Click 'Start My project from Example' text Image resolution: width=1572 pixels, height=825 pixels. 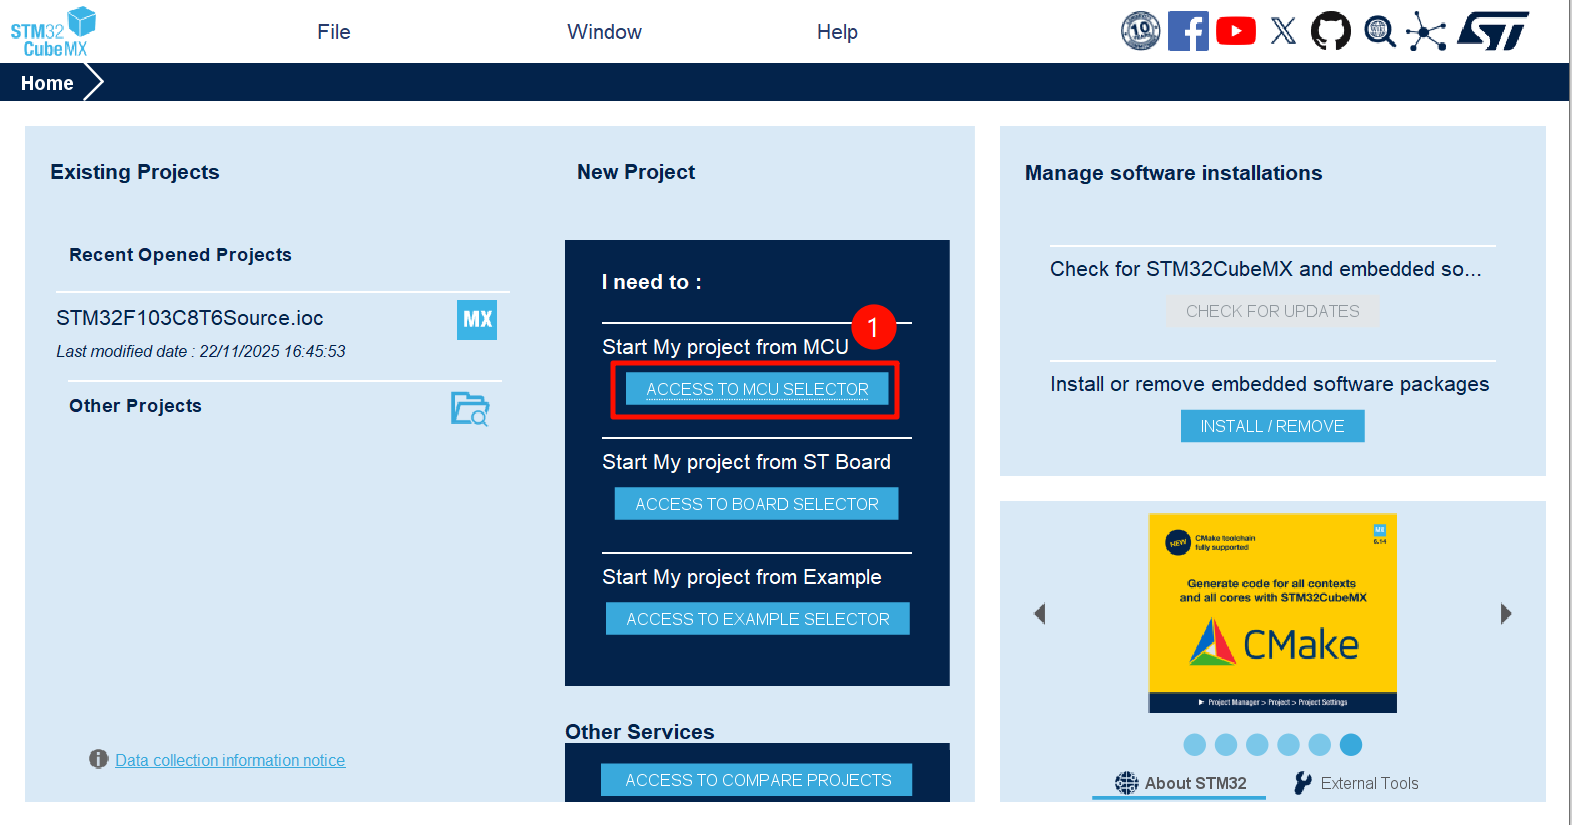point(742,577)
